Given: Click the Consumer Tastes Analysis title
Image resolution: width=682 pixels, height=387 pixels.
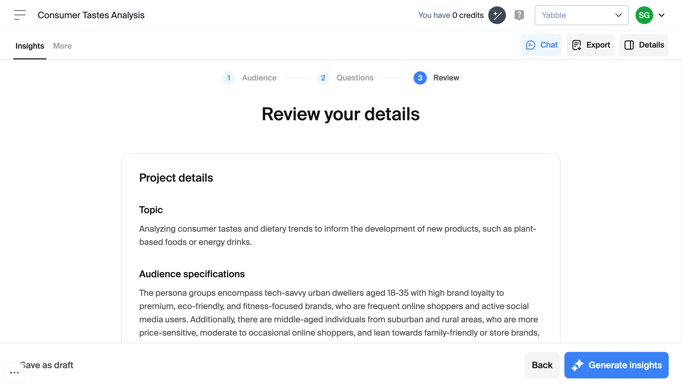Looking at the screenshot, I should [91, 15].
